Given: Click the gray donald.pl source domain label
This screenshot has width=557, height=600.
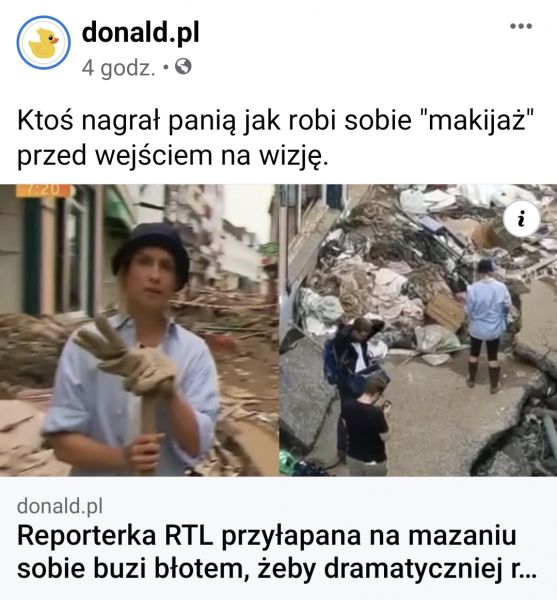Looking at the screenshot, I should click(60, 506).
